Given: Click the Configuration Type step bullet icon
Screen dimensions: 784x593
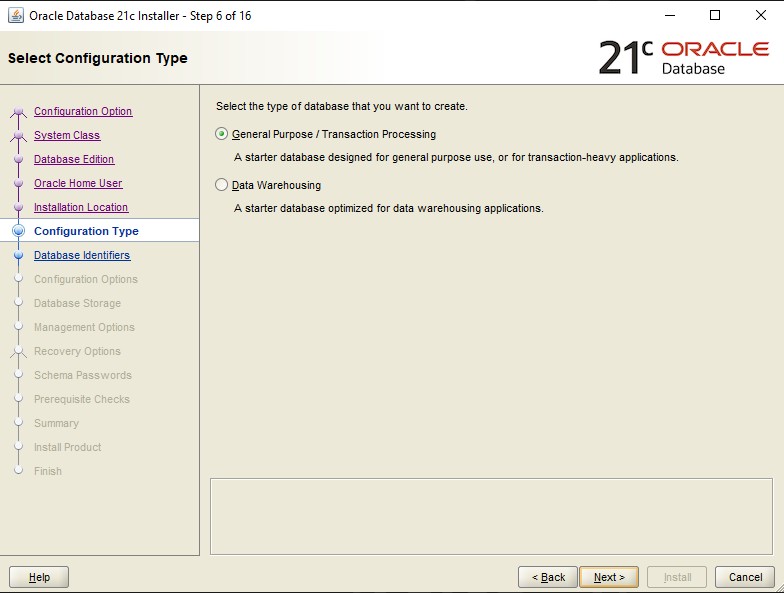Looking at the screenshot, I should 18,230.
